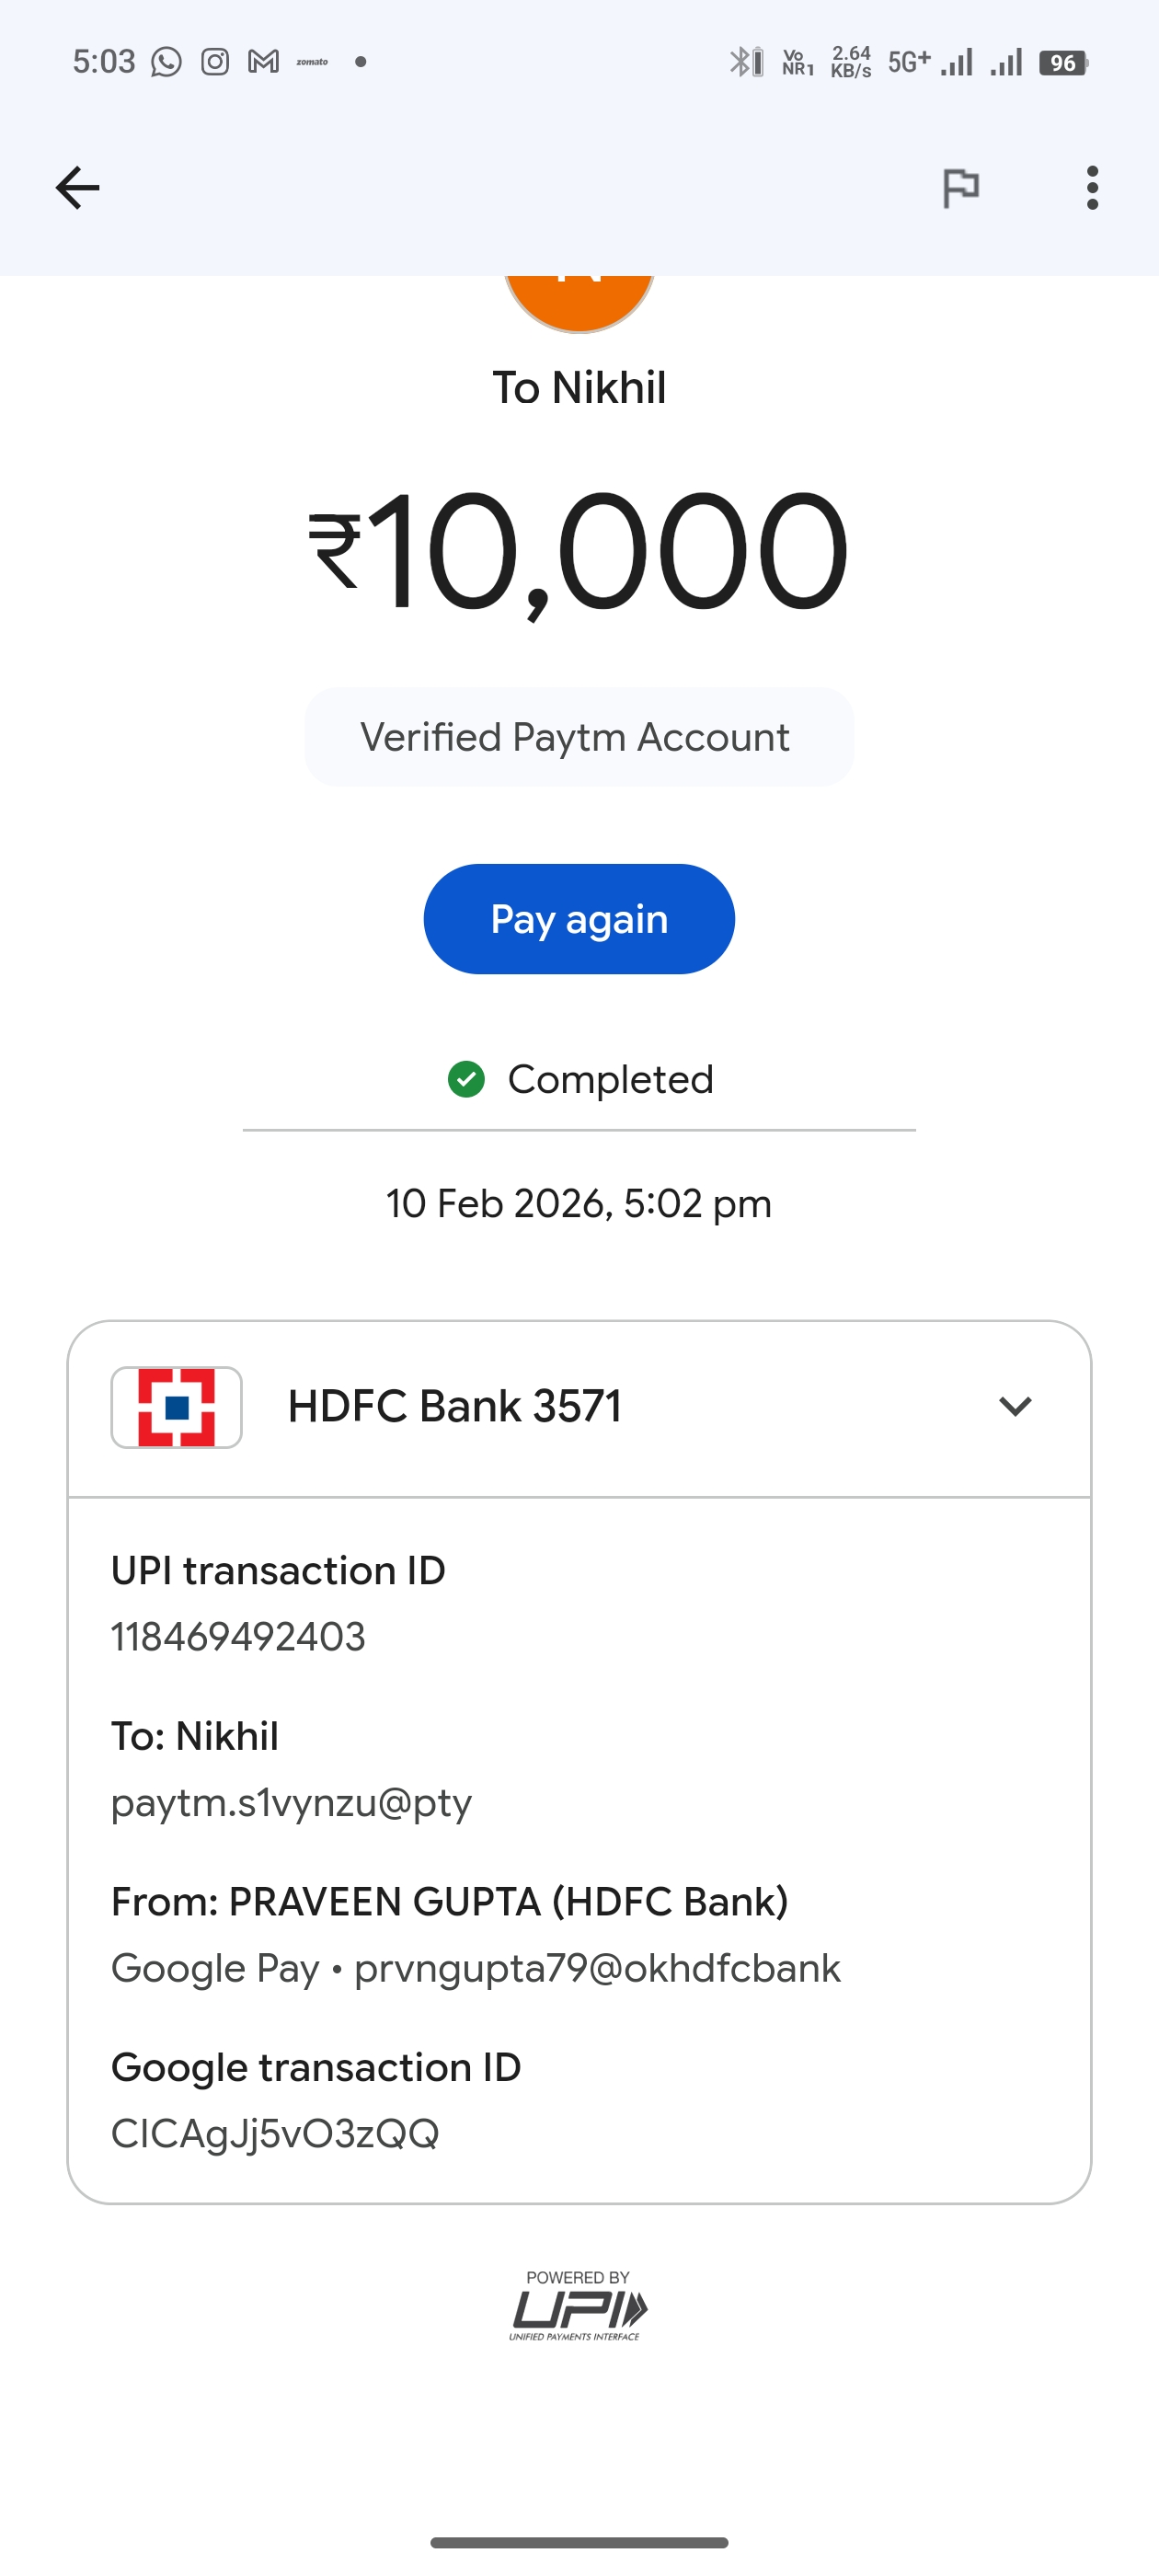Tap the WhatsApp notification icon
This screenshot has width=1159, height=2576.
pos(166,62)
